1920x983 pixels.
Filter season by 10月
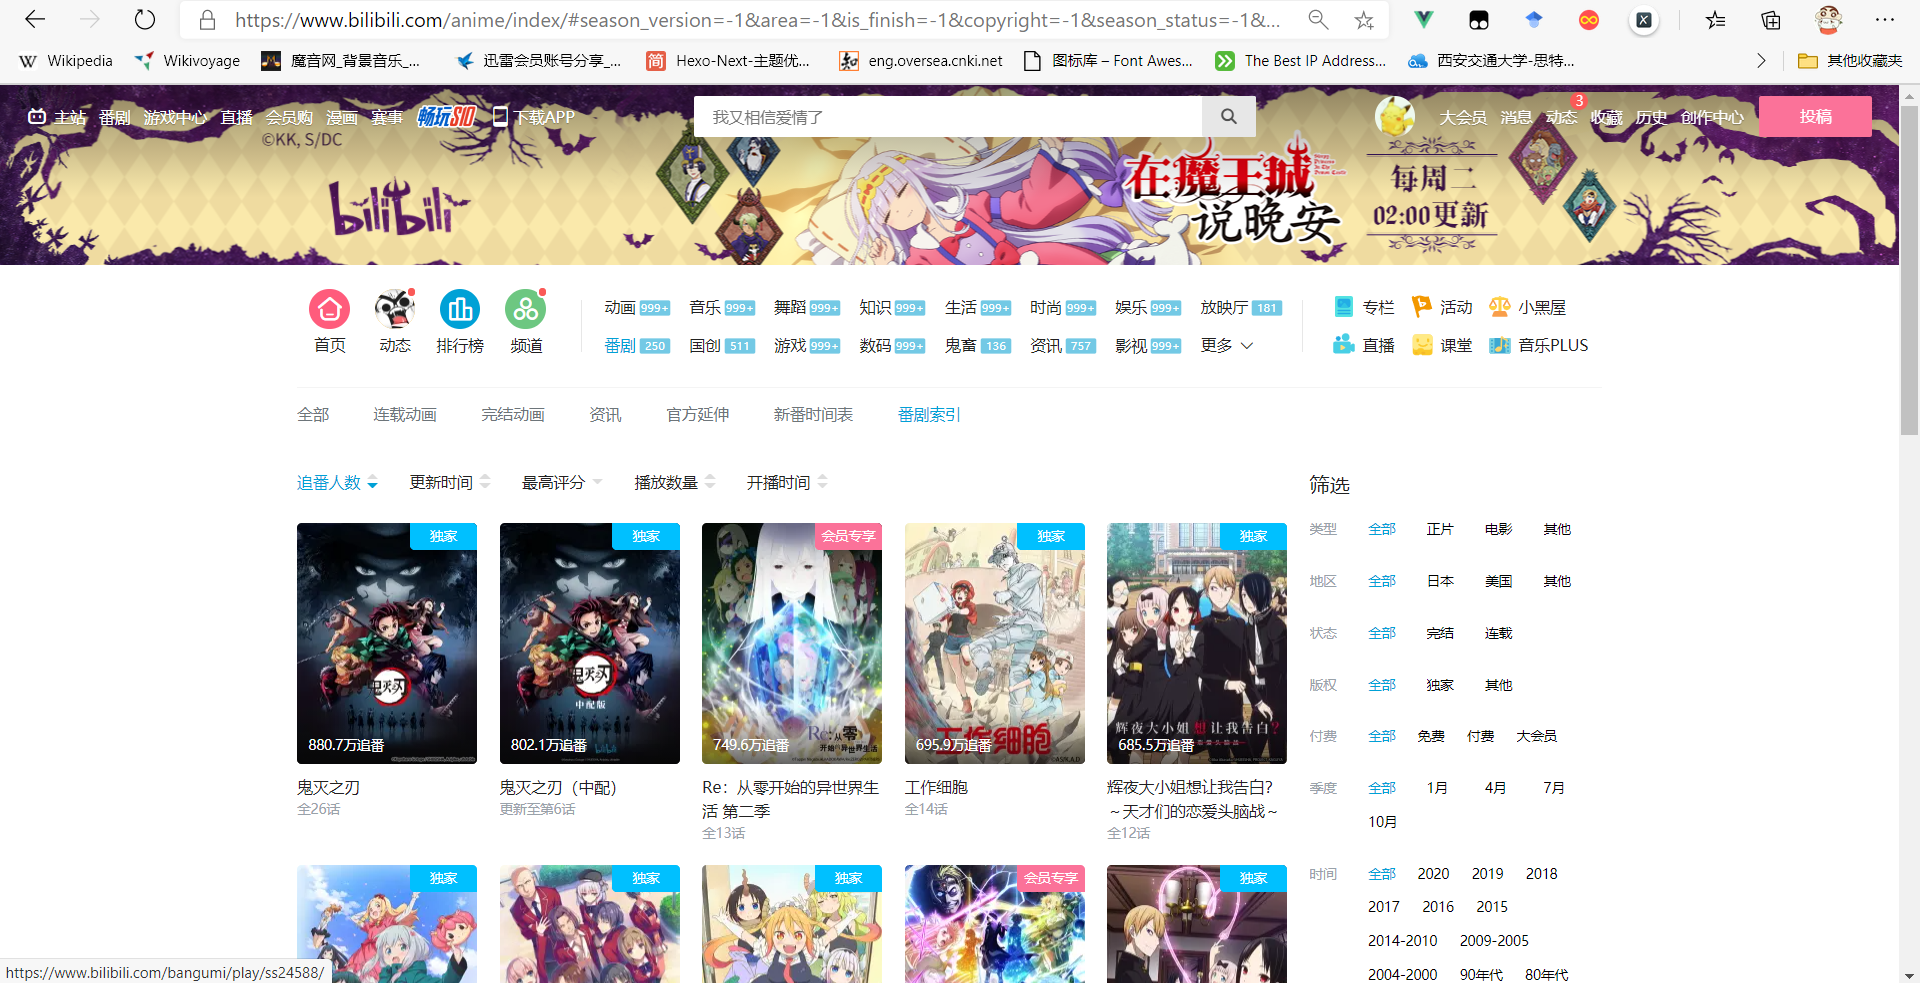pyautogui.click(x=1382, y=822)
